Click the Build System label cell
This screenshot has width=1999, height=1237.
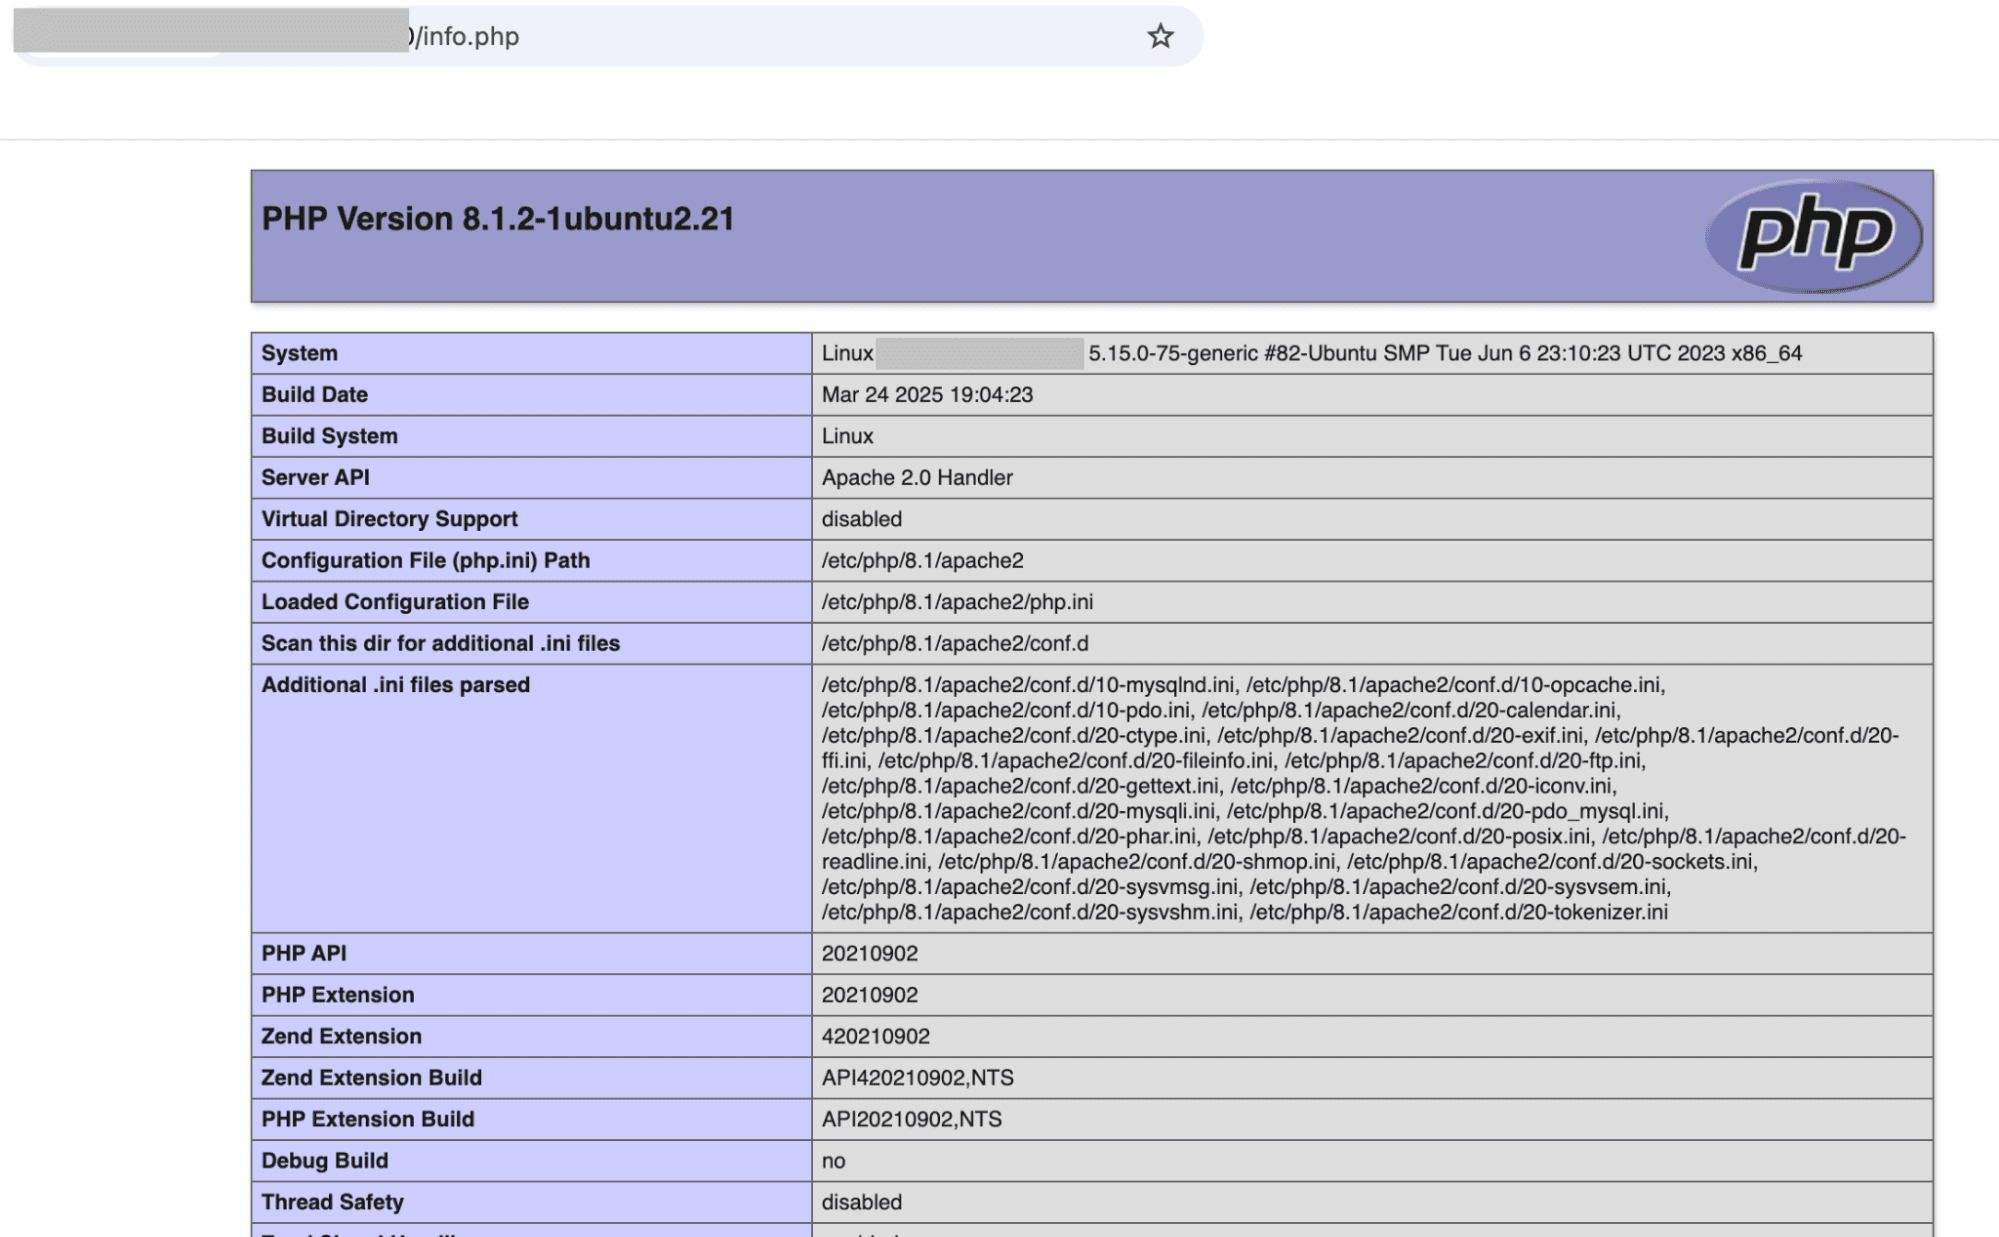click(329, 436)
